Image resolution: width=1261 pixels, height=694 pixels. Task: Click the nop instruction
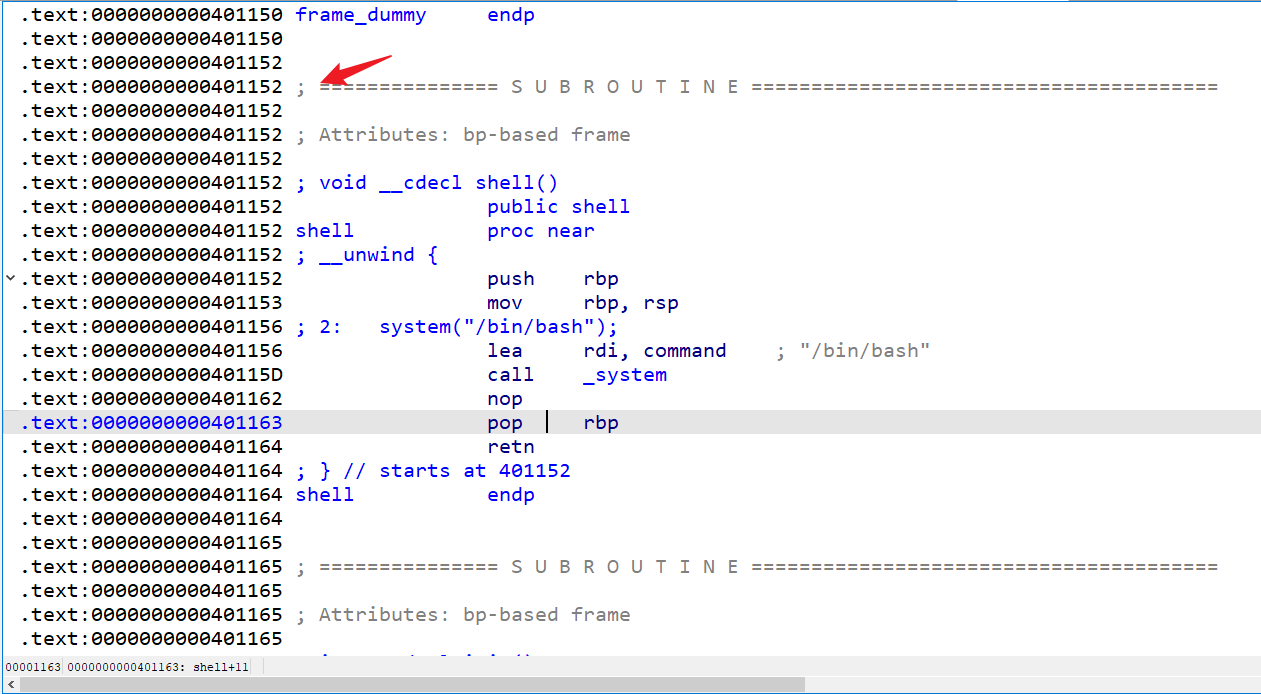click(x=505, y=399)
